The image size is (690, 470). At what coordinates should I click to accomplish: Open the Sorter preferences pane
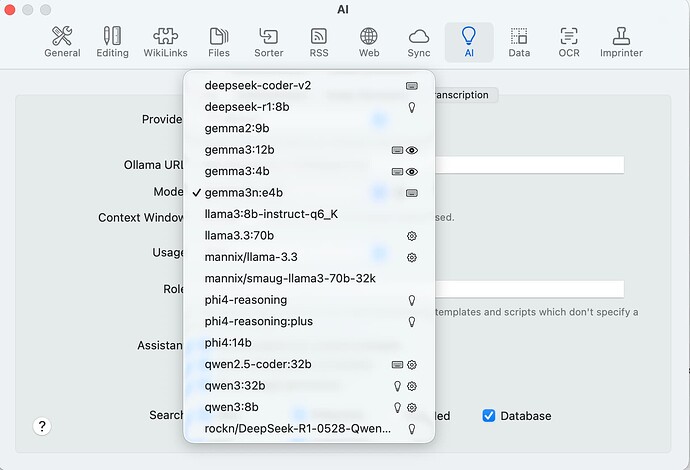pyautogui.click(x=268, y=42)
